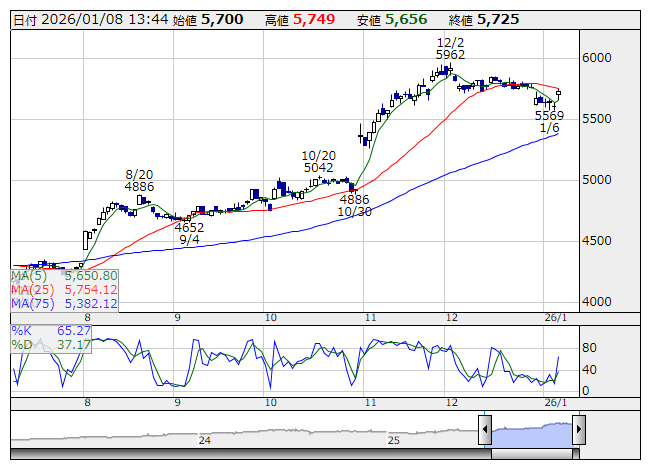This screenshot has width=653, height=470.
Task: Jump to year 25 in the overview
Action: pos(394,440)
